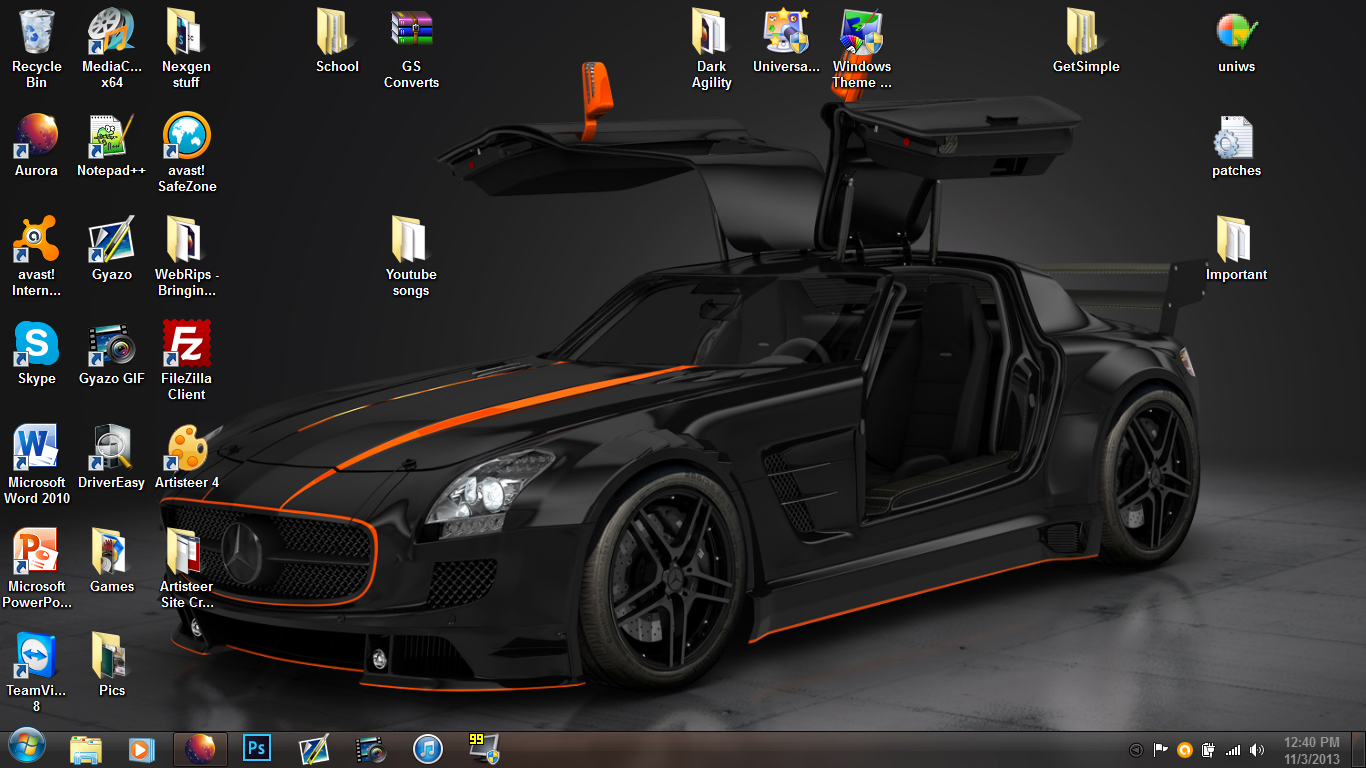Select the avast! SafeZone shortcut
This screenshot has width=1366, height=768.
pos(186,151)
